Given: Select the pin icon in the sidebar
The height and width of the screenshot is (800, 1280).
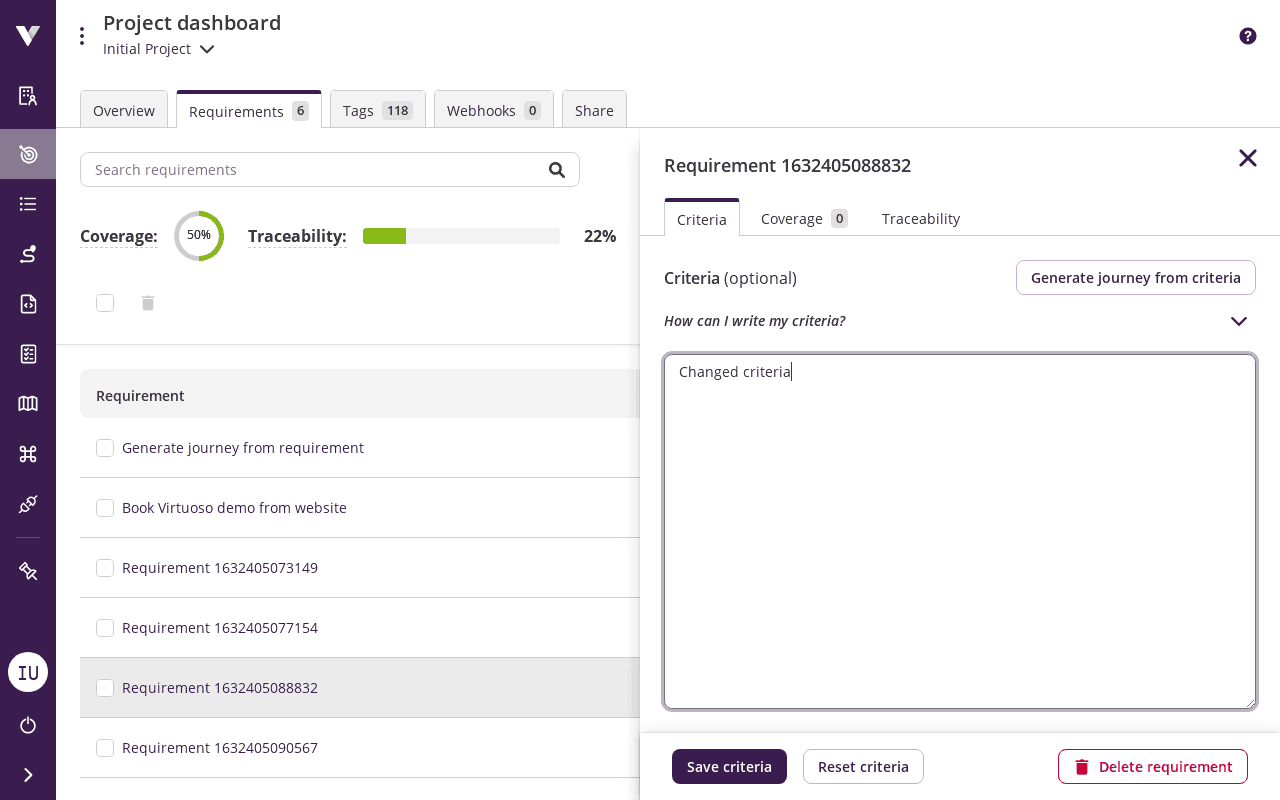Looking at the screenshot, I should click(x=28, y=571).
